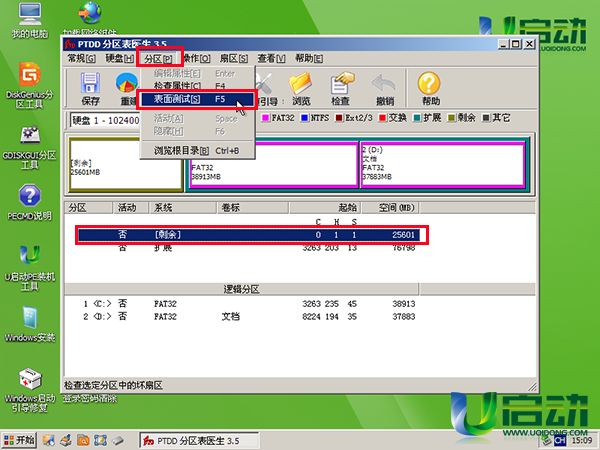Screen dimensions: 600x450
Task: Click the 逻辑分区 section header
Action: pyautogui.click(x=241, y=289)
